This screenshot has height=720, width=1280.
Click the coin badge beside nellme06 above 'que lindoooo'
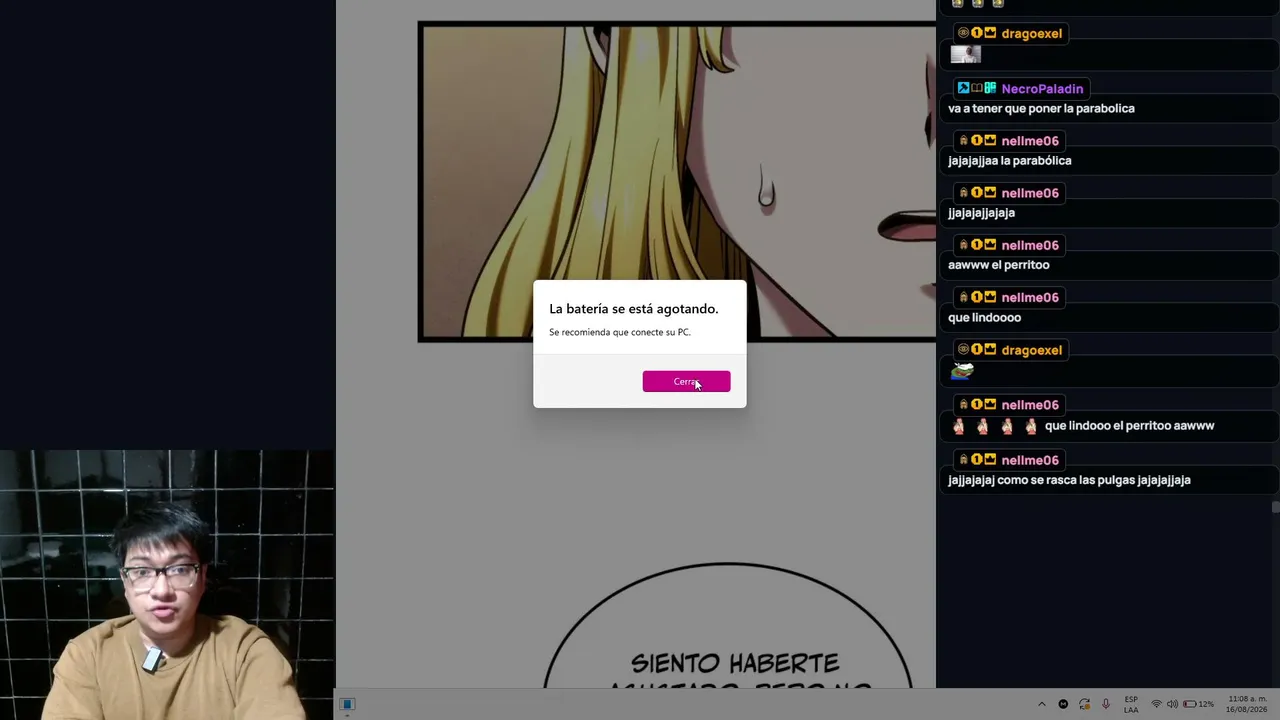coord(977,297)
